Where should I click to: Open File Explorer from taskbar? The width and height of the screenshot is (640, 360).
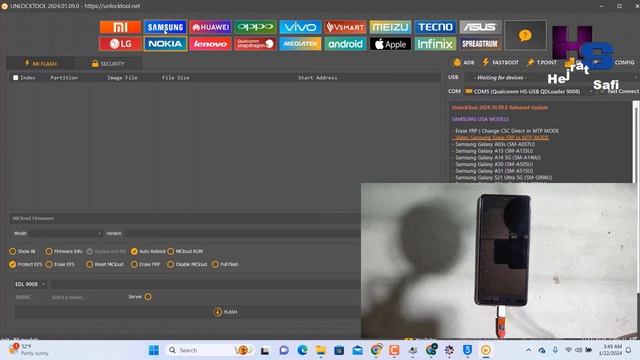click(321, 350)
